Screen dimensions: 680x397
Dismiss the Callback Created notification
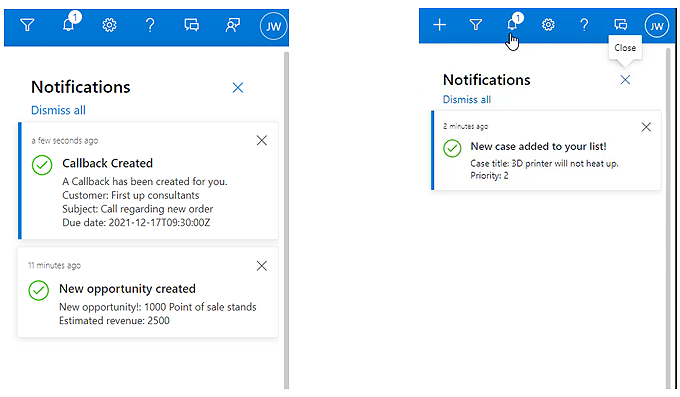point(262,140)
